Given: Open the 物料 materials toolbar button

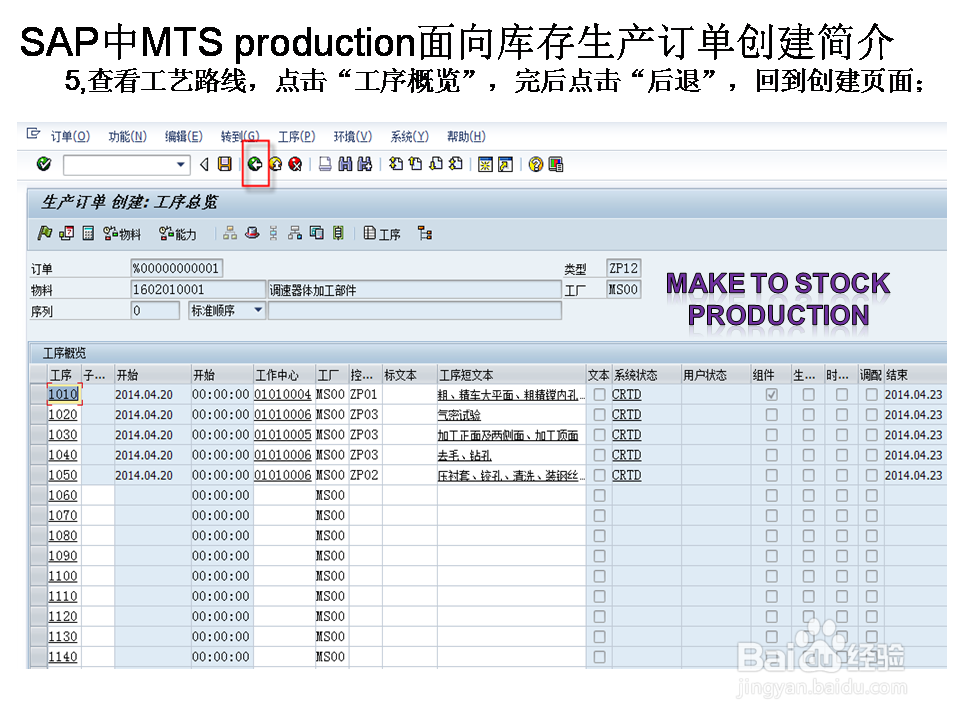Looking at the screenshot, I should 122,233.
